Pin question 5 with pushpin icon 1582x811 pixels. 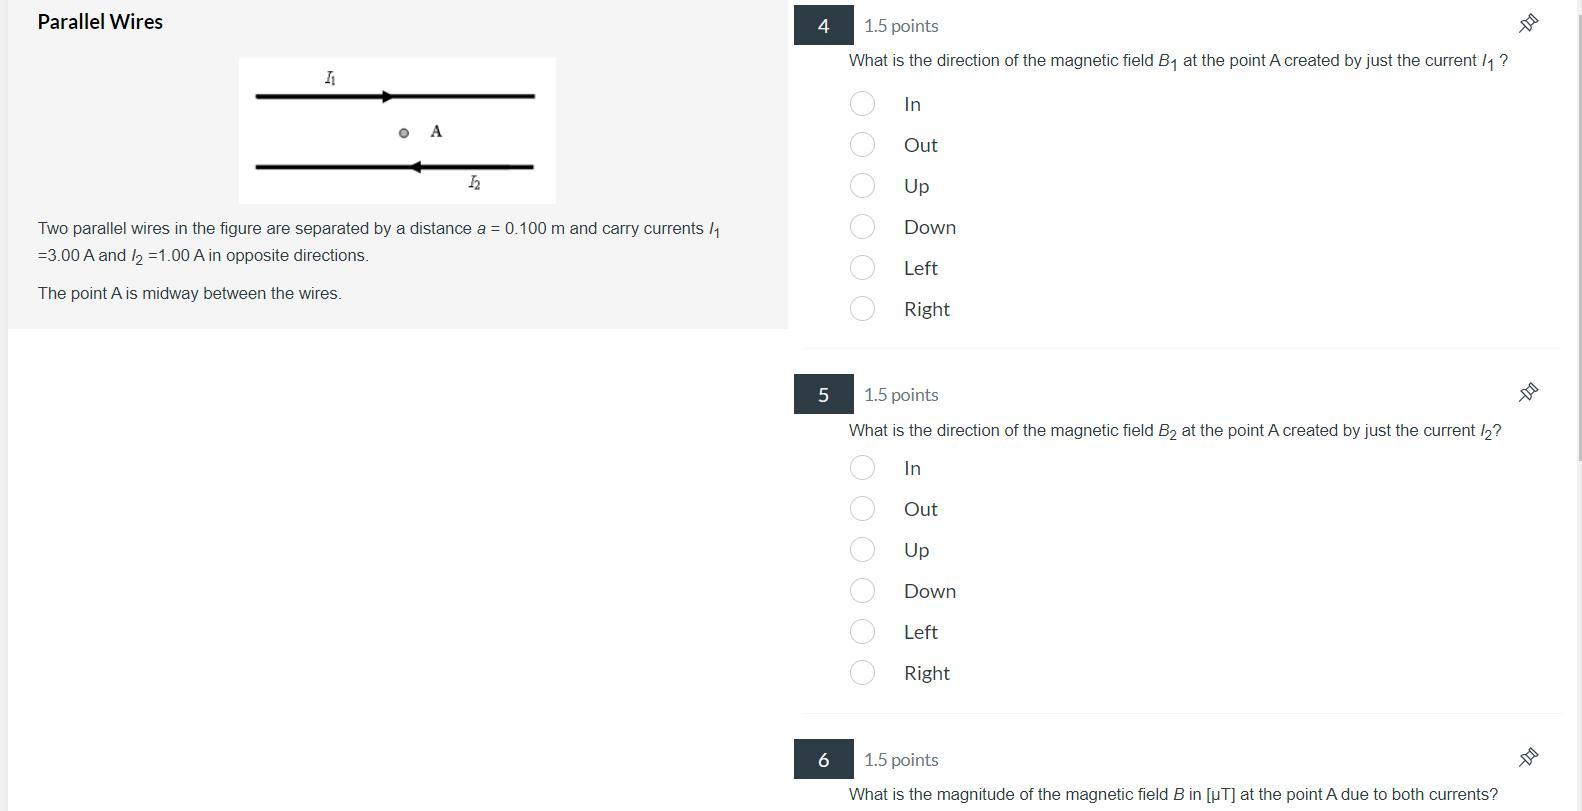click(1528, 392)
